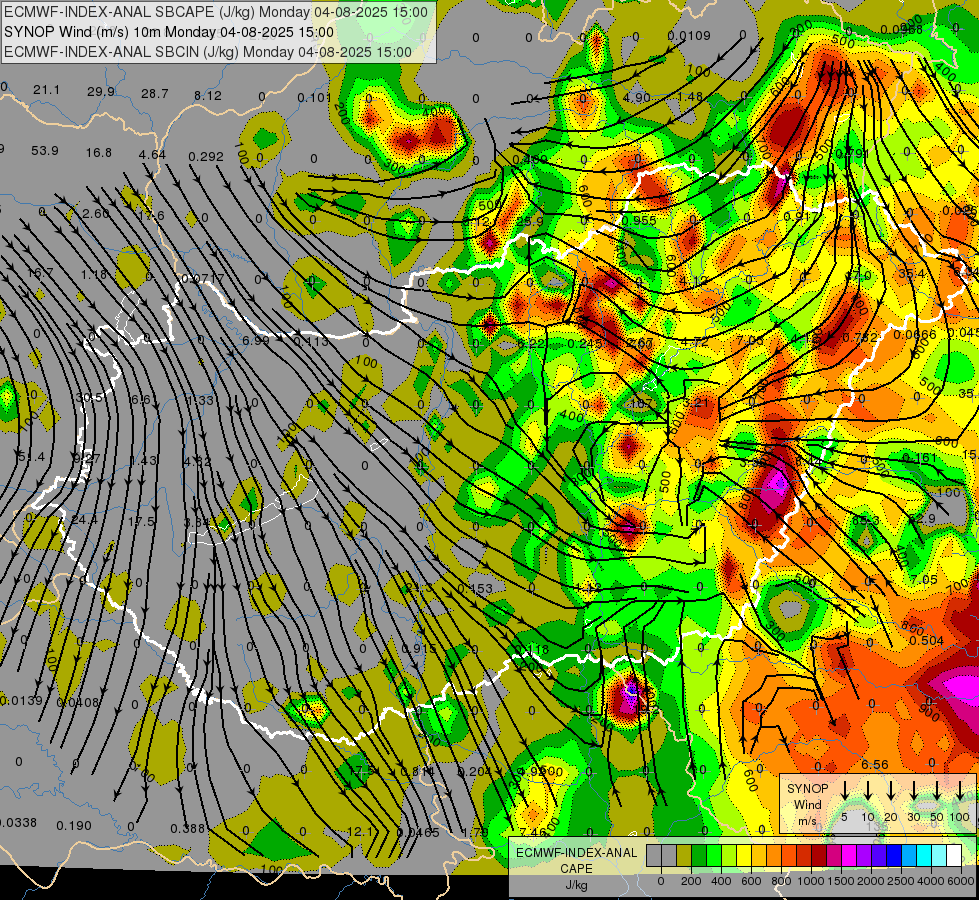The height and width of the screenshot is (900, 979).
Task: Click the map value 0.0139
Action: 21,700
